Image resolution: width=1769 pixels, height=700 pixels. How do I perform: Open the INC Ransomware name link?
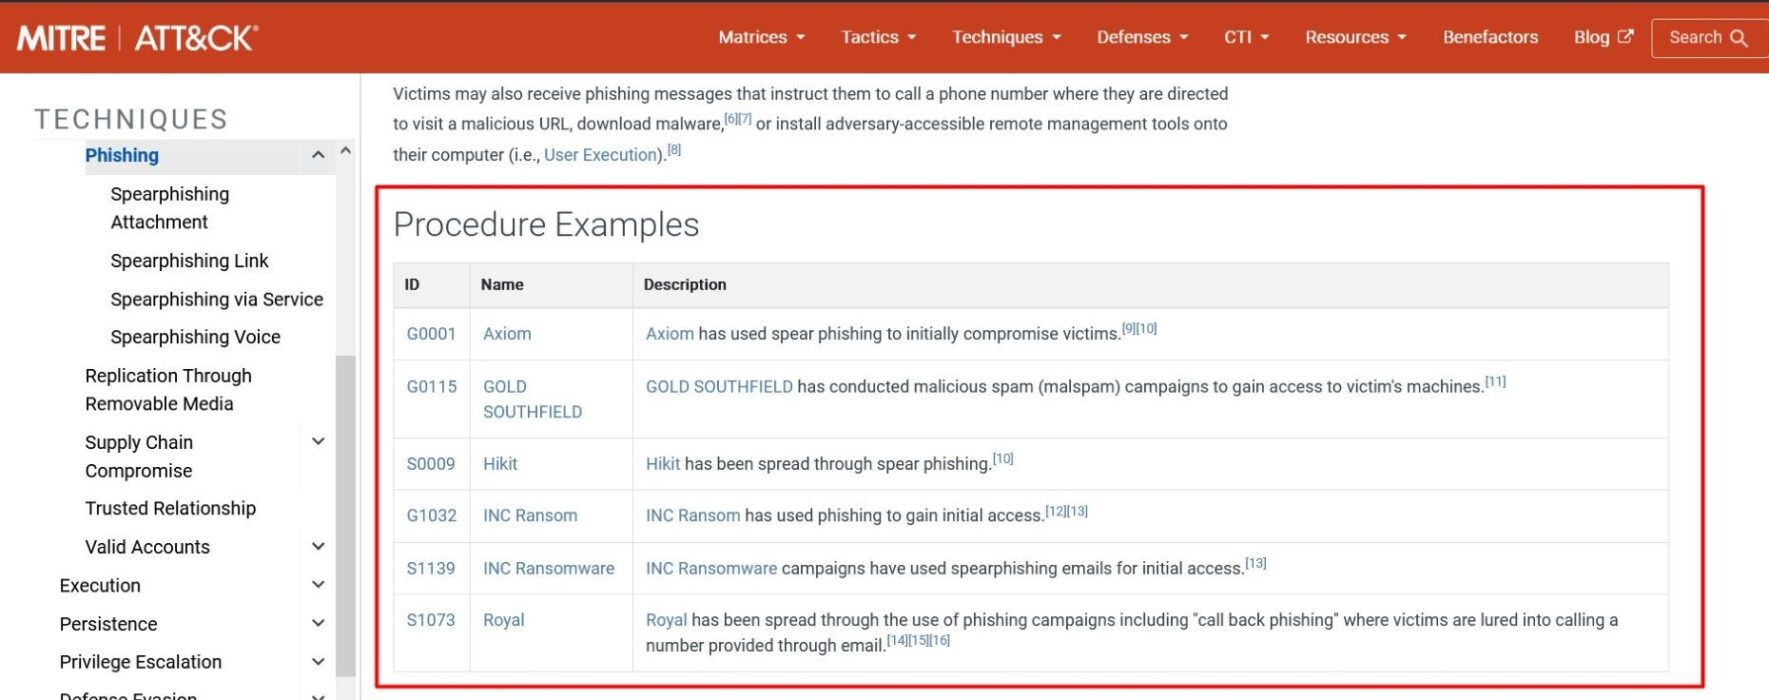tap(548, 568)
